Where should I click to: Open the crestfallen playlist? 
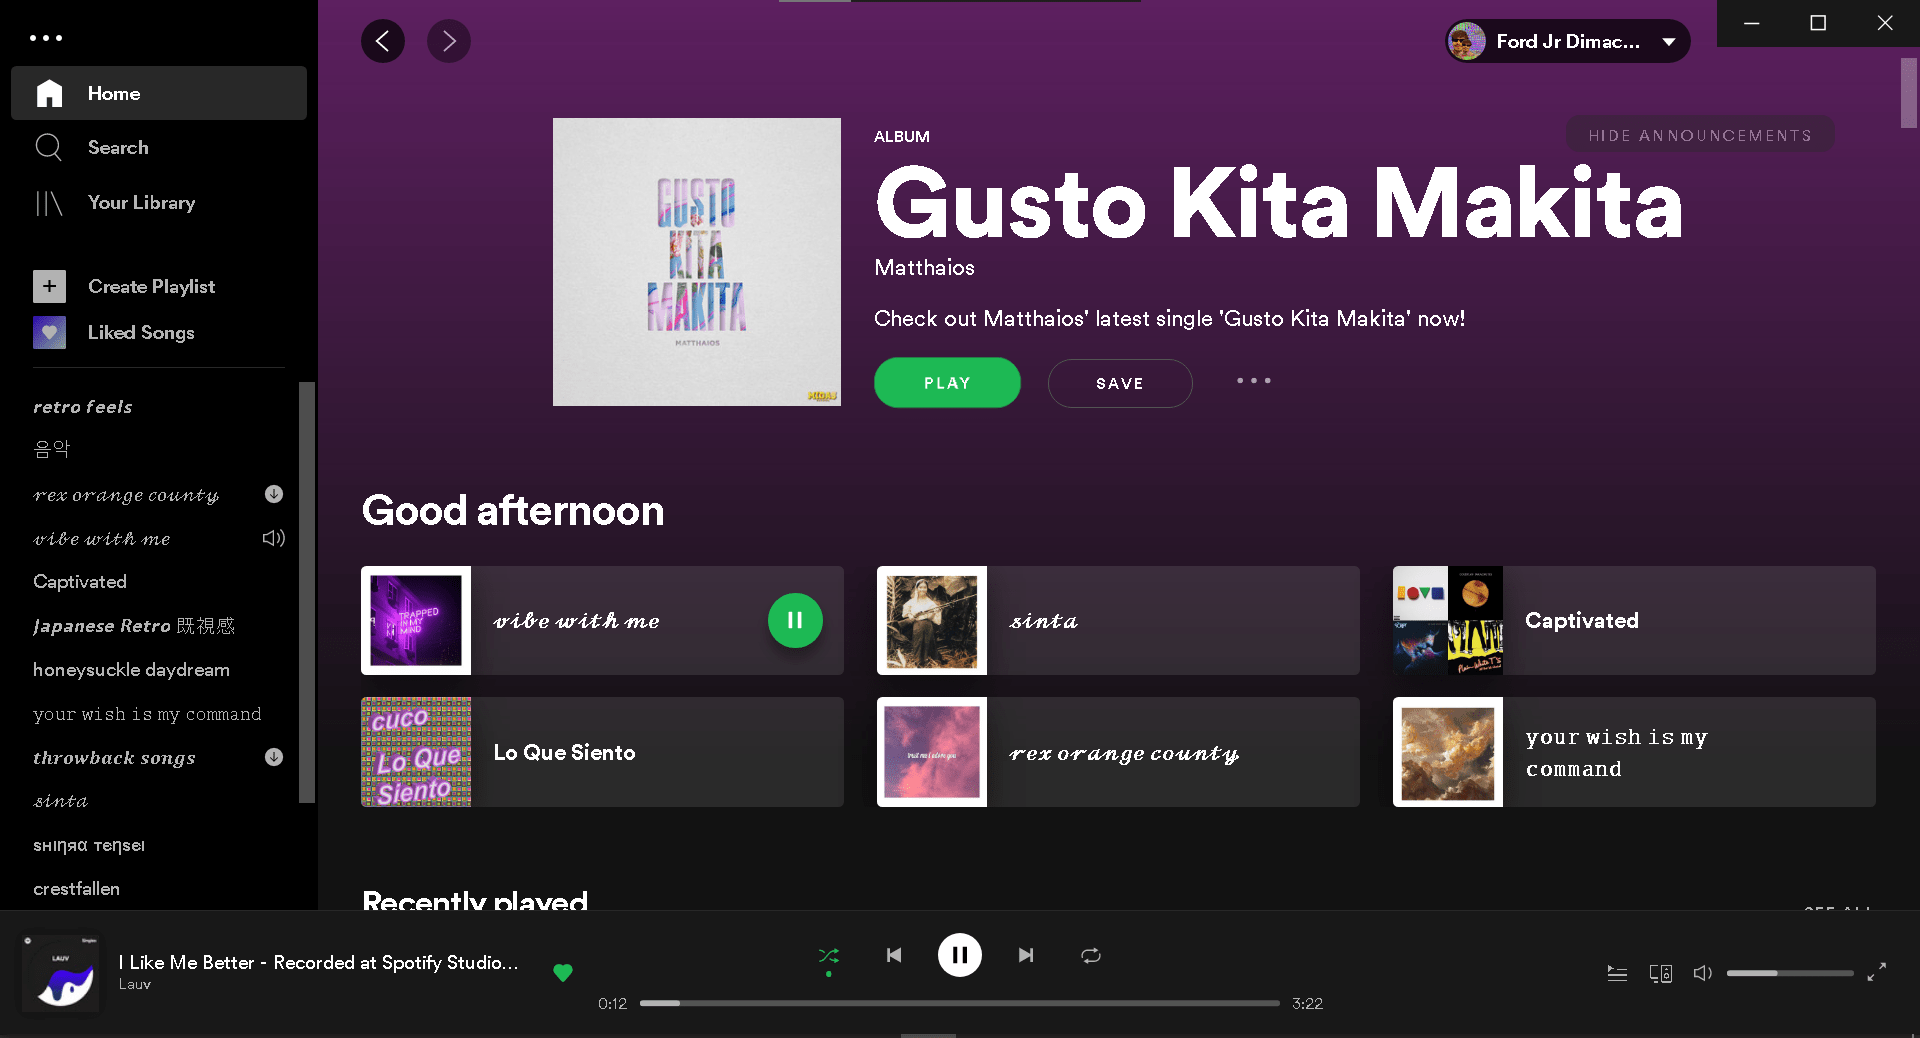[76, 888]
